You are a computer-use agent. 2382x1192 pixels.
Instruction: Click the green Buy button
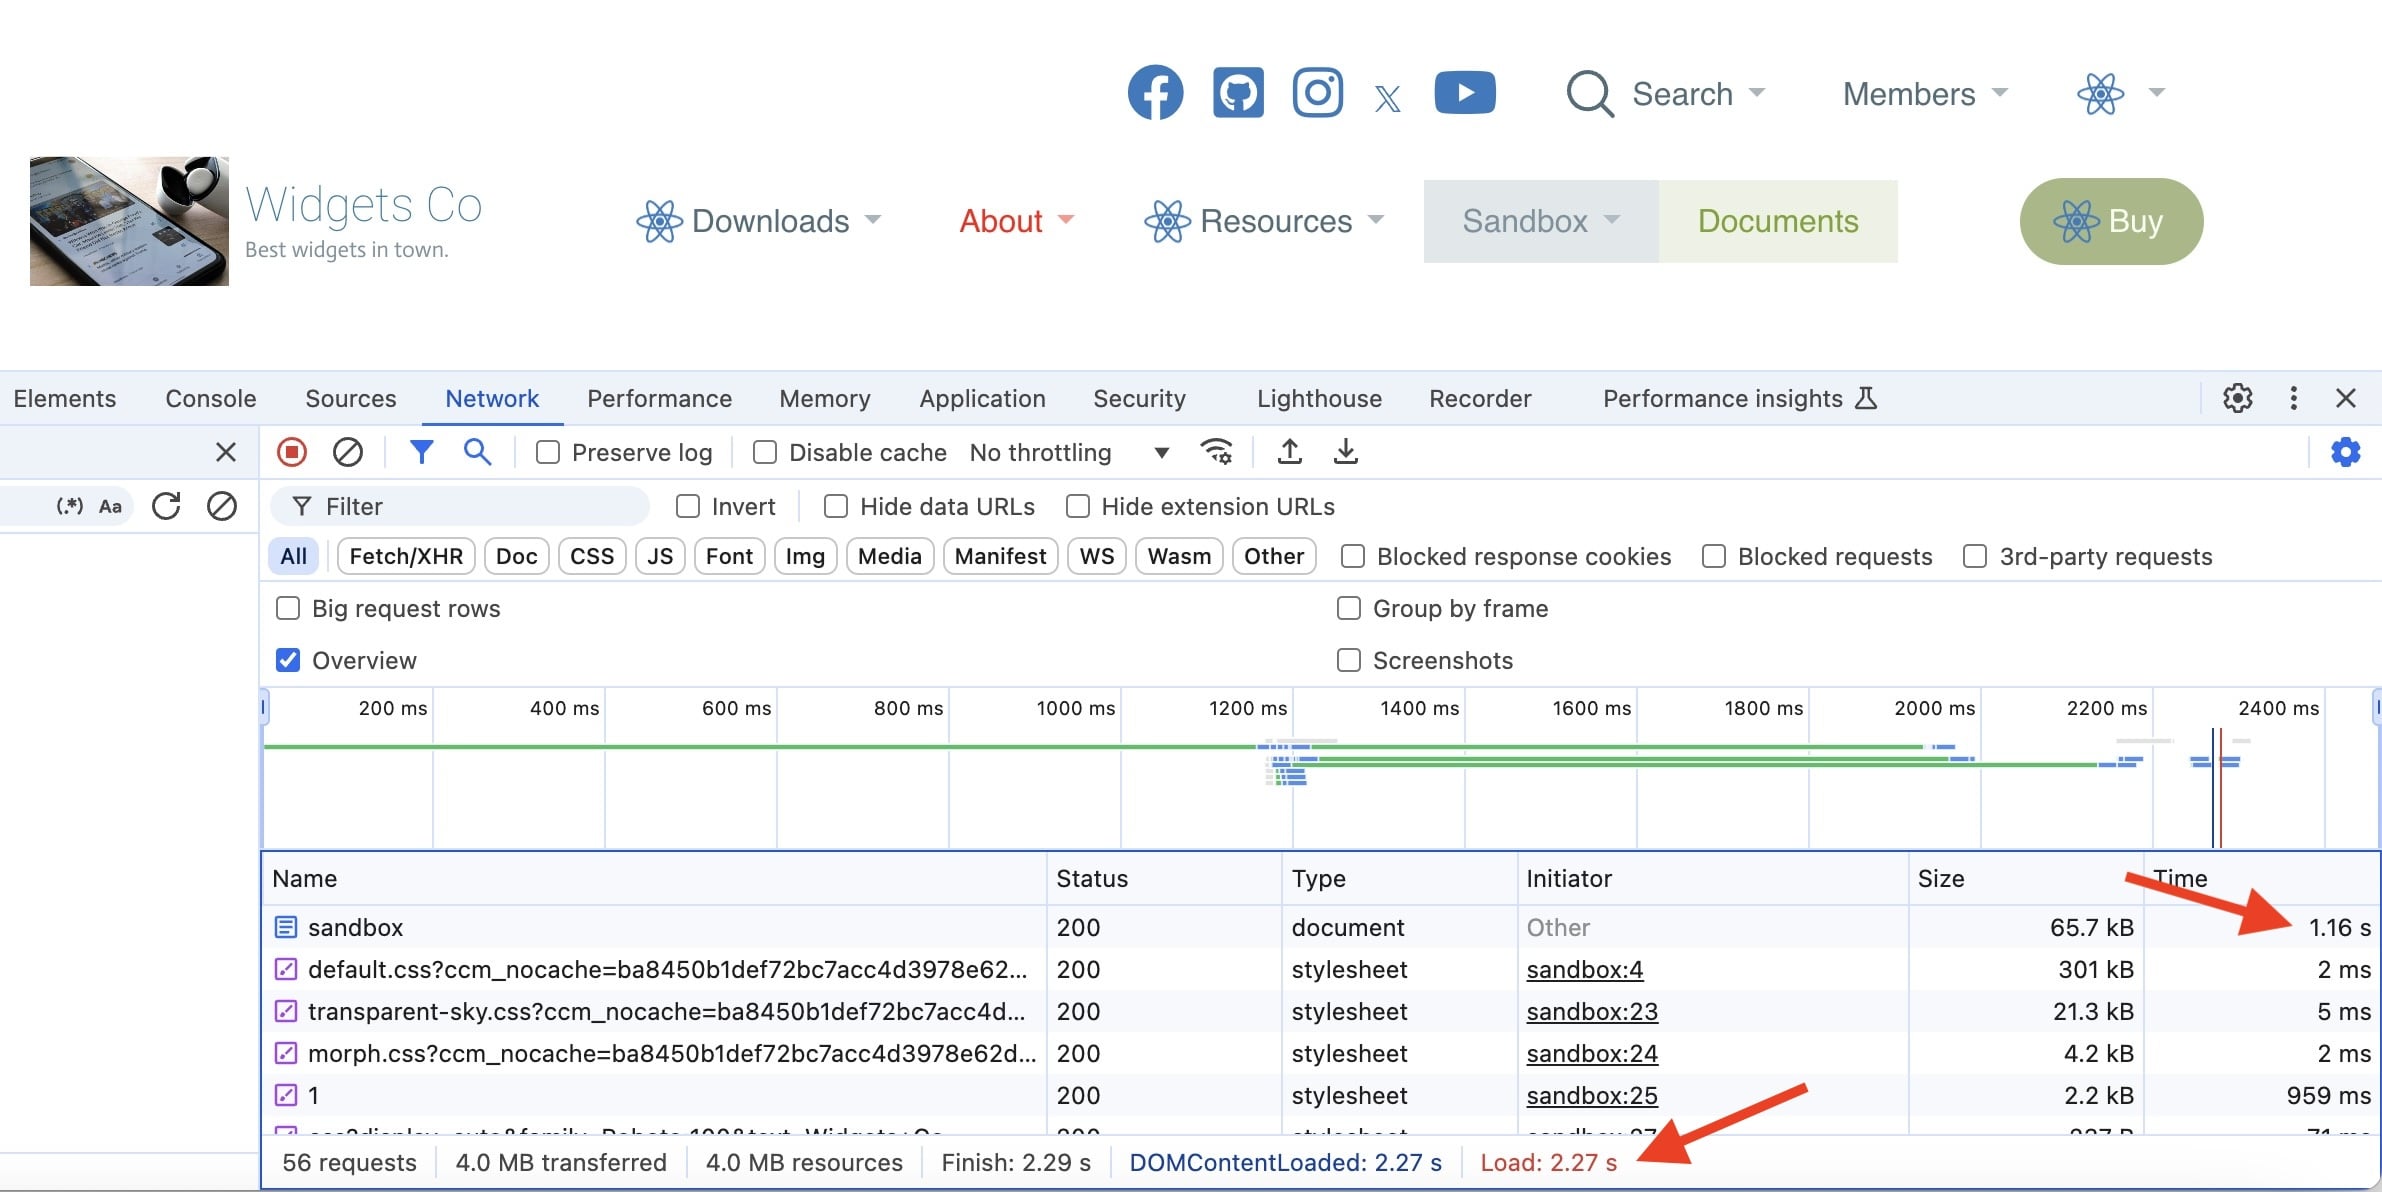point(2111,221)
